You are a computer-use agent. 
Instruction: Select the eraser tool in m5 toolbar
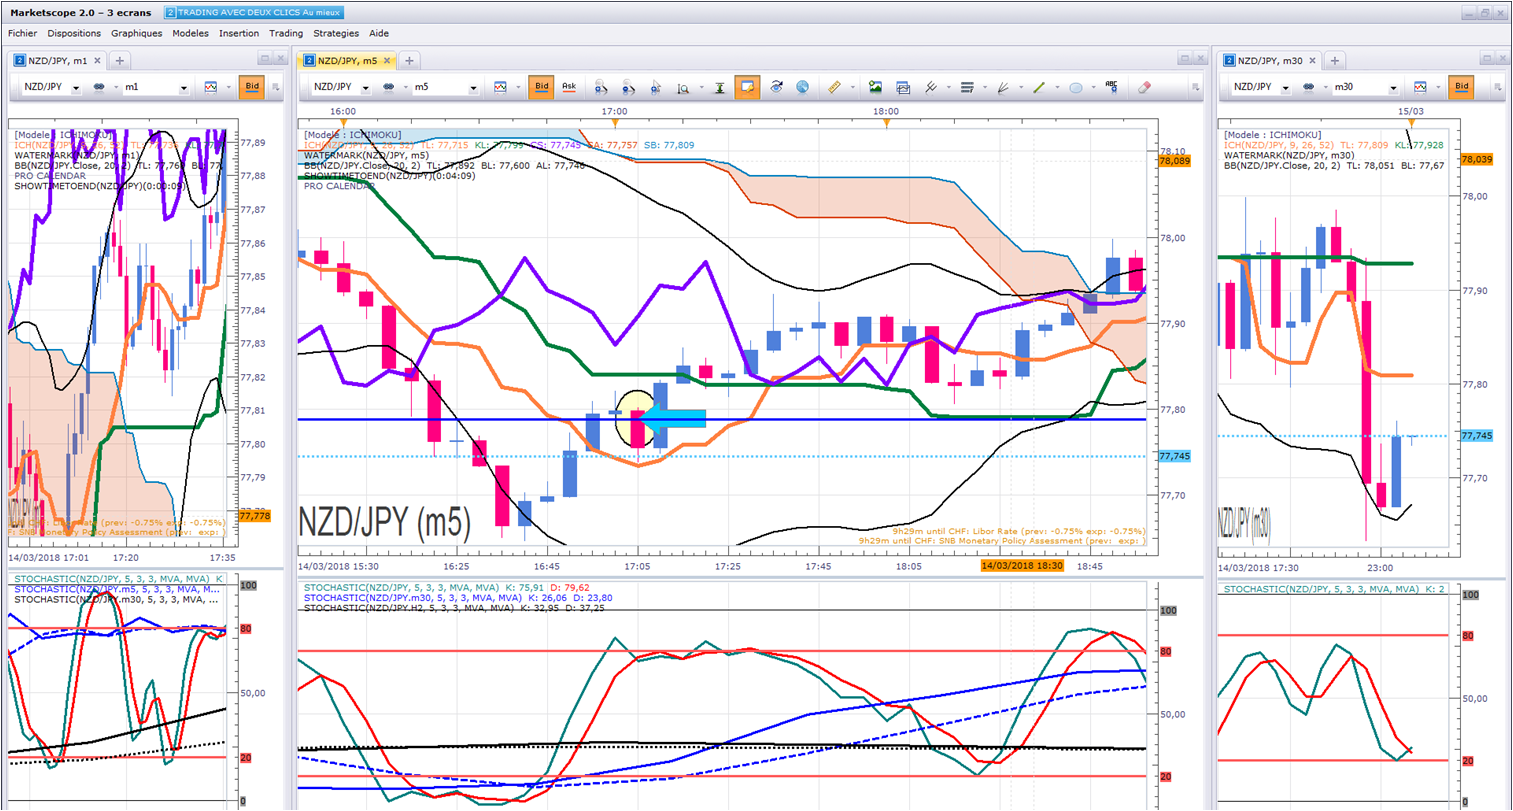(1145, 87)
